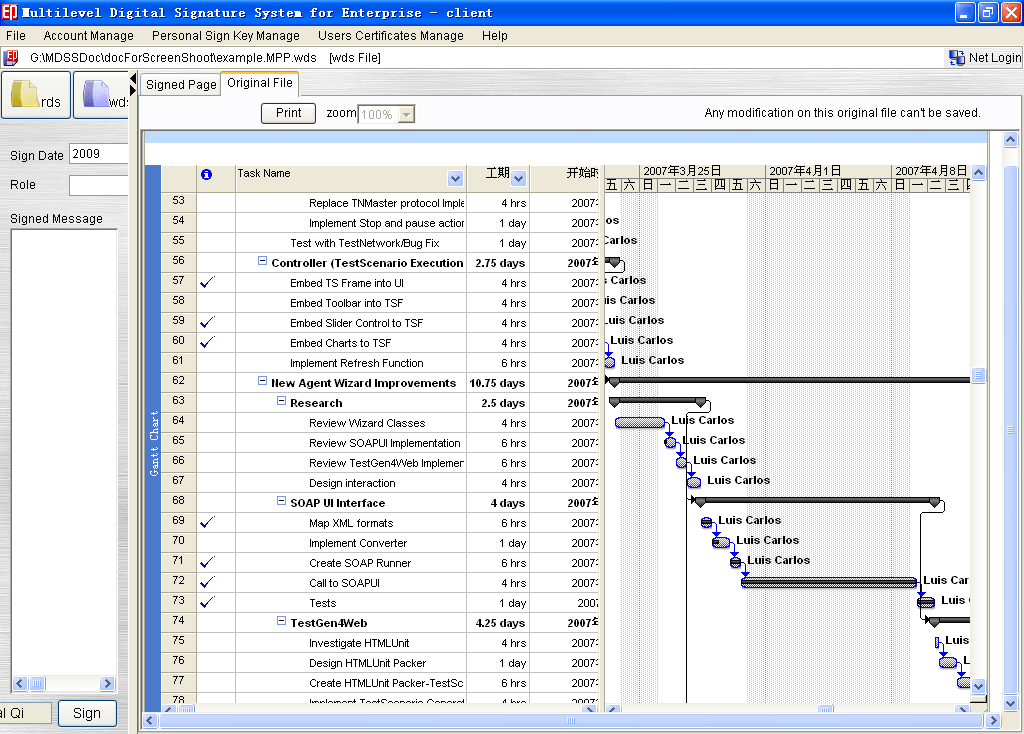The width and height of the screenshot is (1024, 734).
Task: Open the Account Manage menu
Action: pyautogui.click(x=88, y=36)
